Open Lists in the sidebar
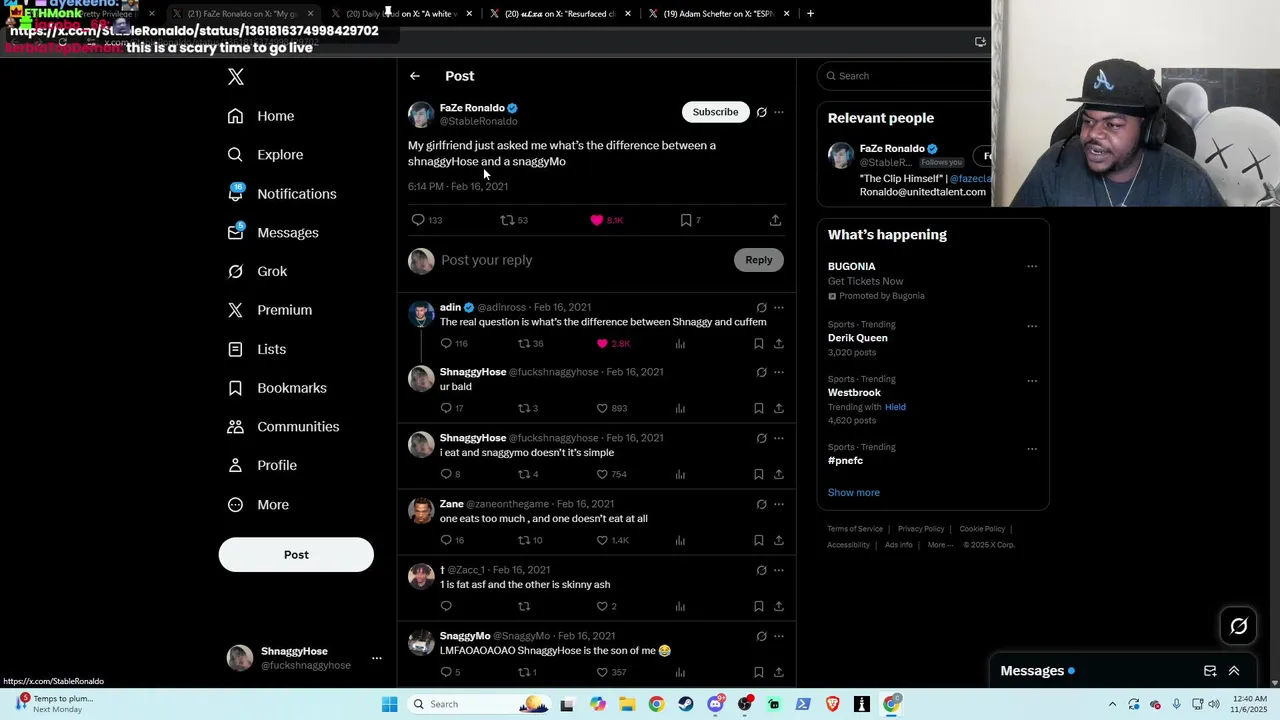This screenshot has width=1280, height=720. [257, 349]
